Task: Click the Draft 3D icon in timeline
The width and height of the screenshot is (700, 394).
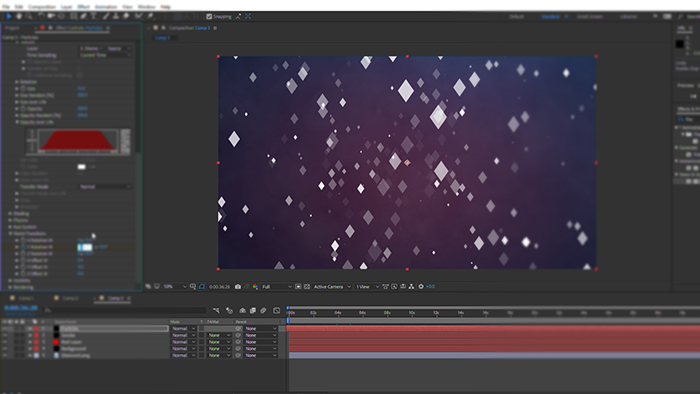Action: point(229,310)
